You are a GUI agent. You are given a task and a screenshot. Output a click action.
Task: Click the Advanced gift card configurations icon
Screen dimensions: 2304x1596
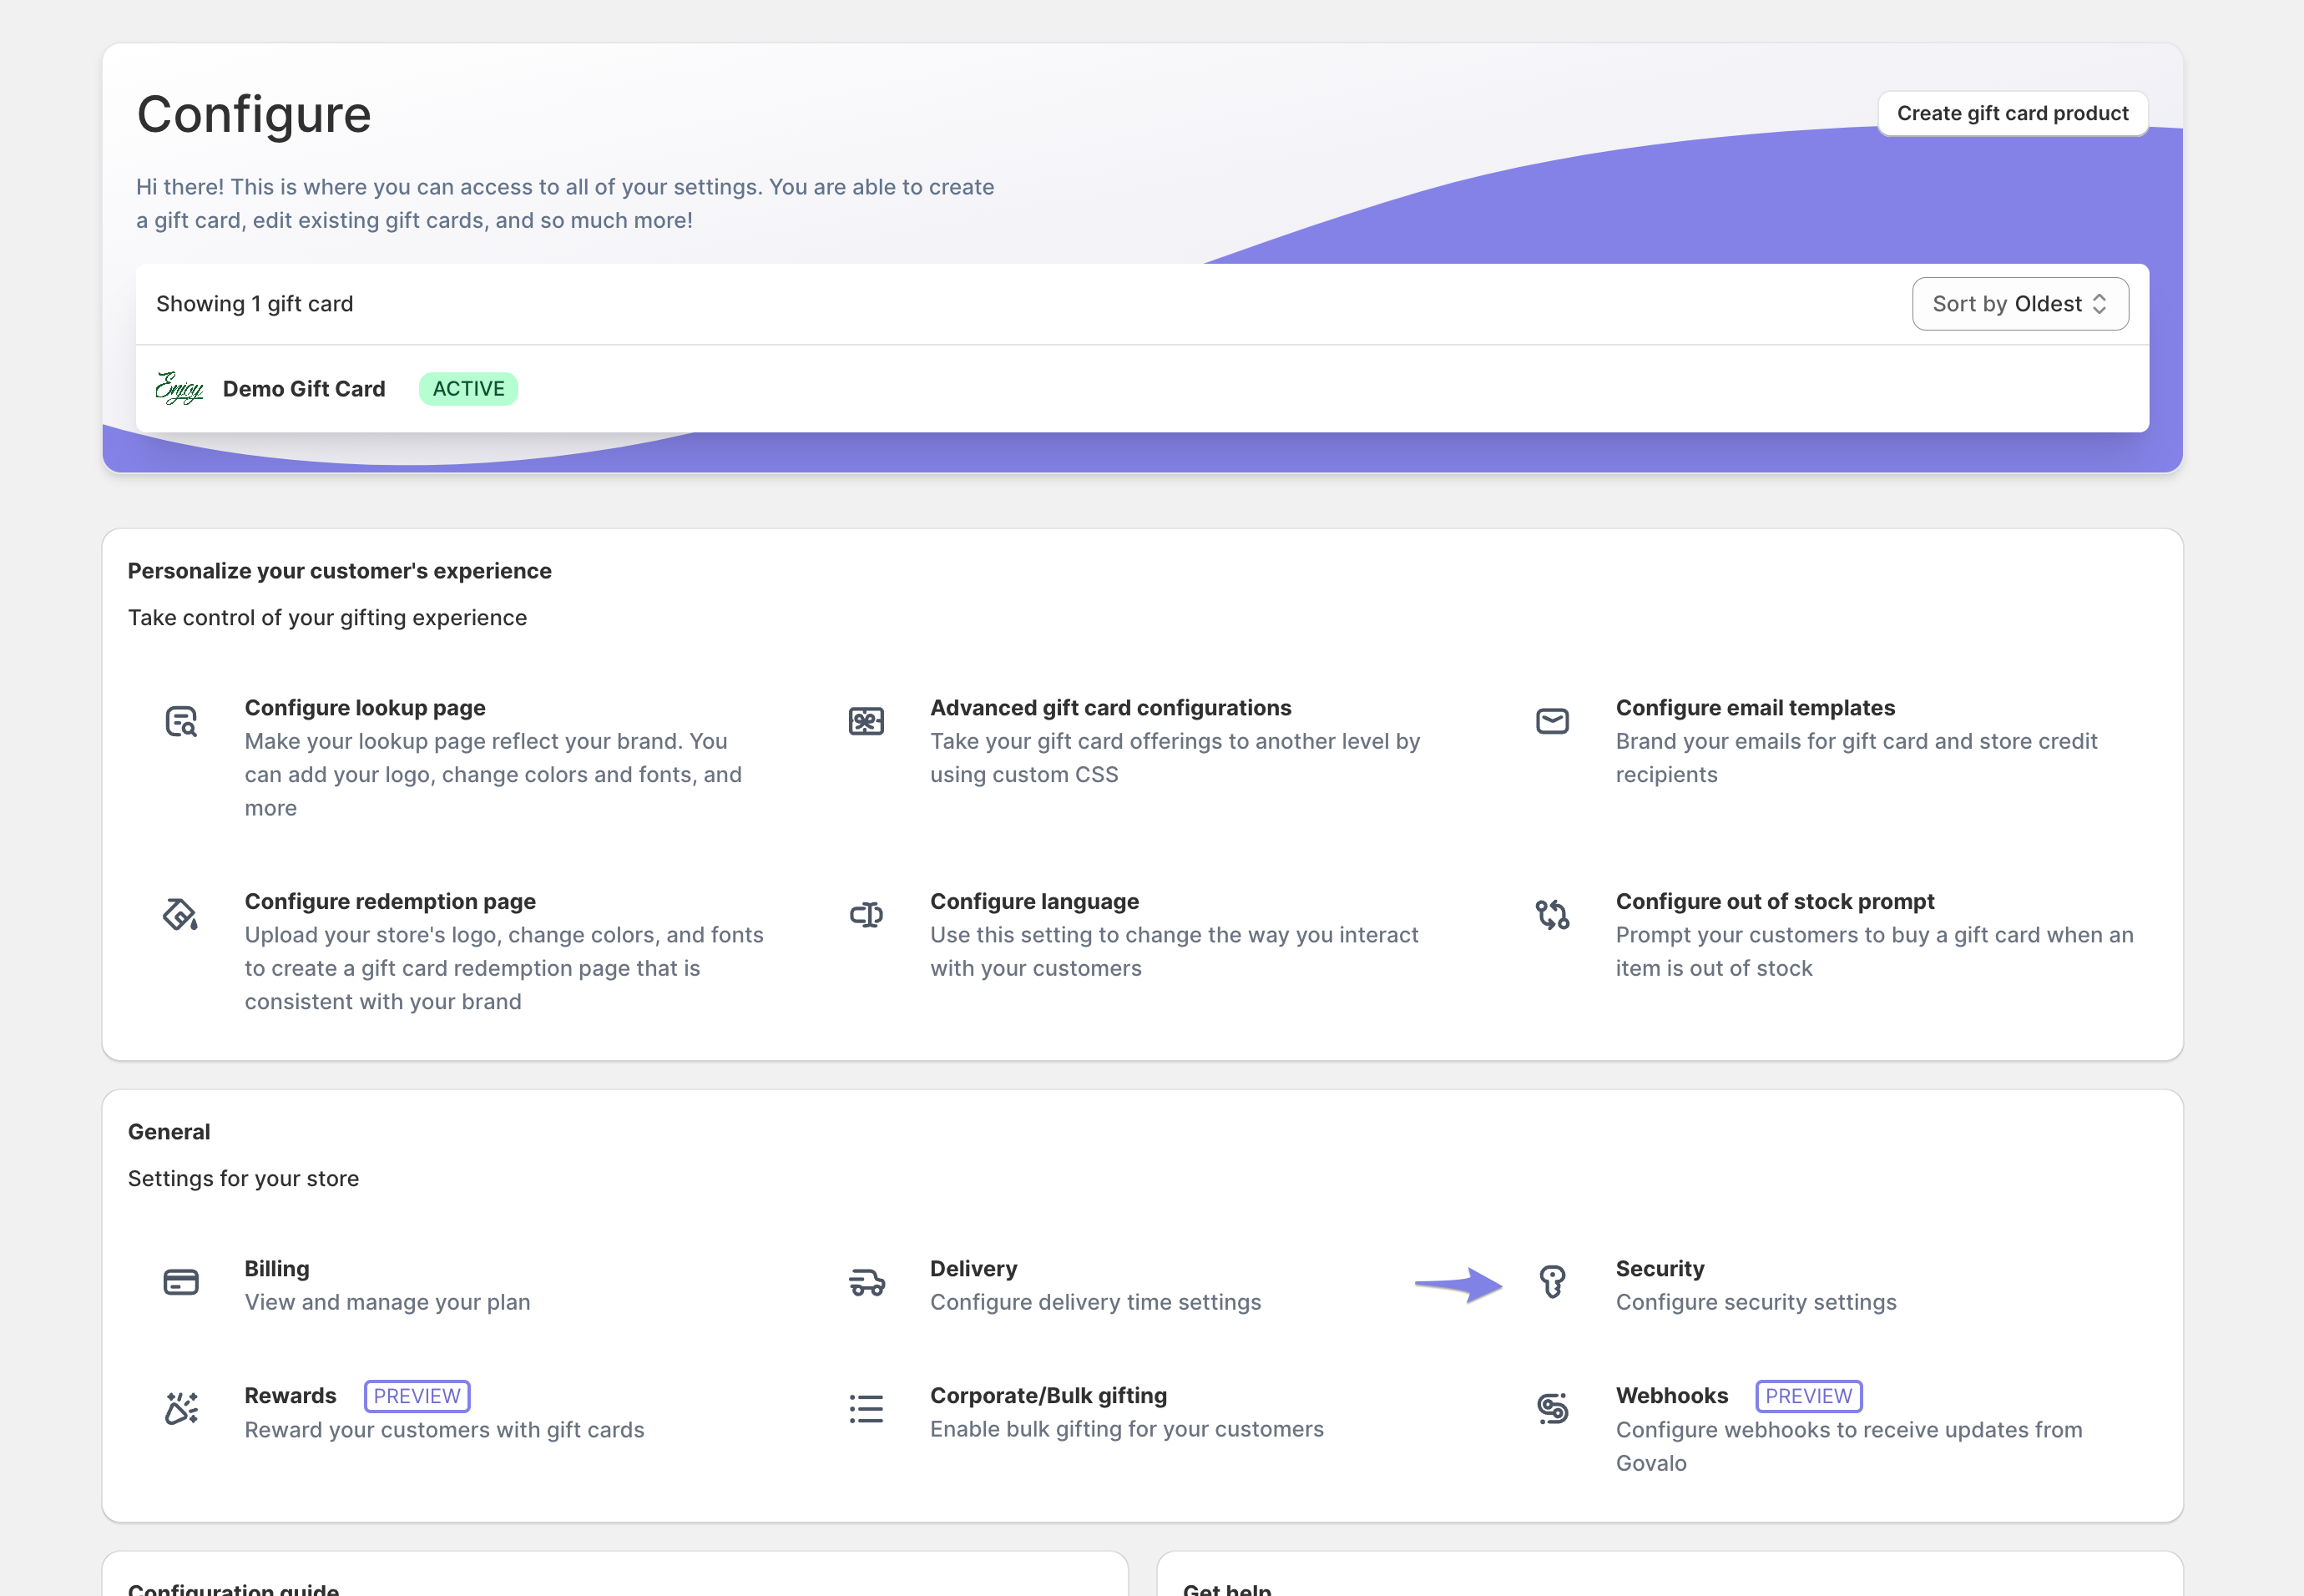[866, 721]
